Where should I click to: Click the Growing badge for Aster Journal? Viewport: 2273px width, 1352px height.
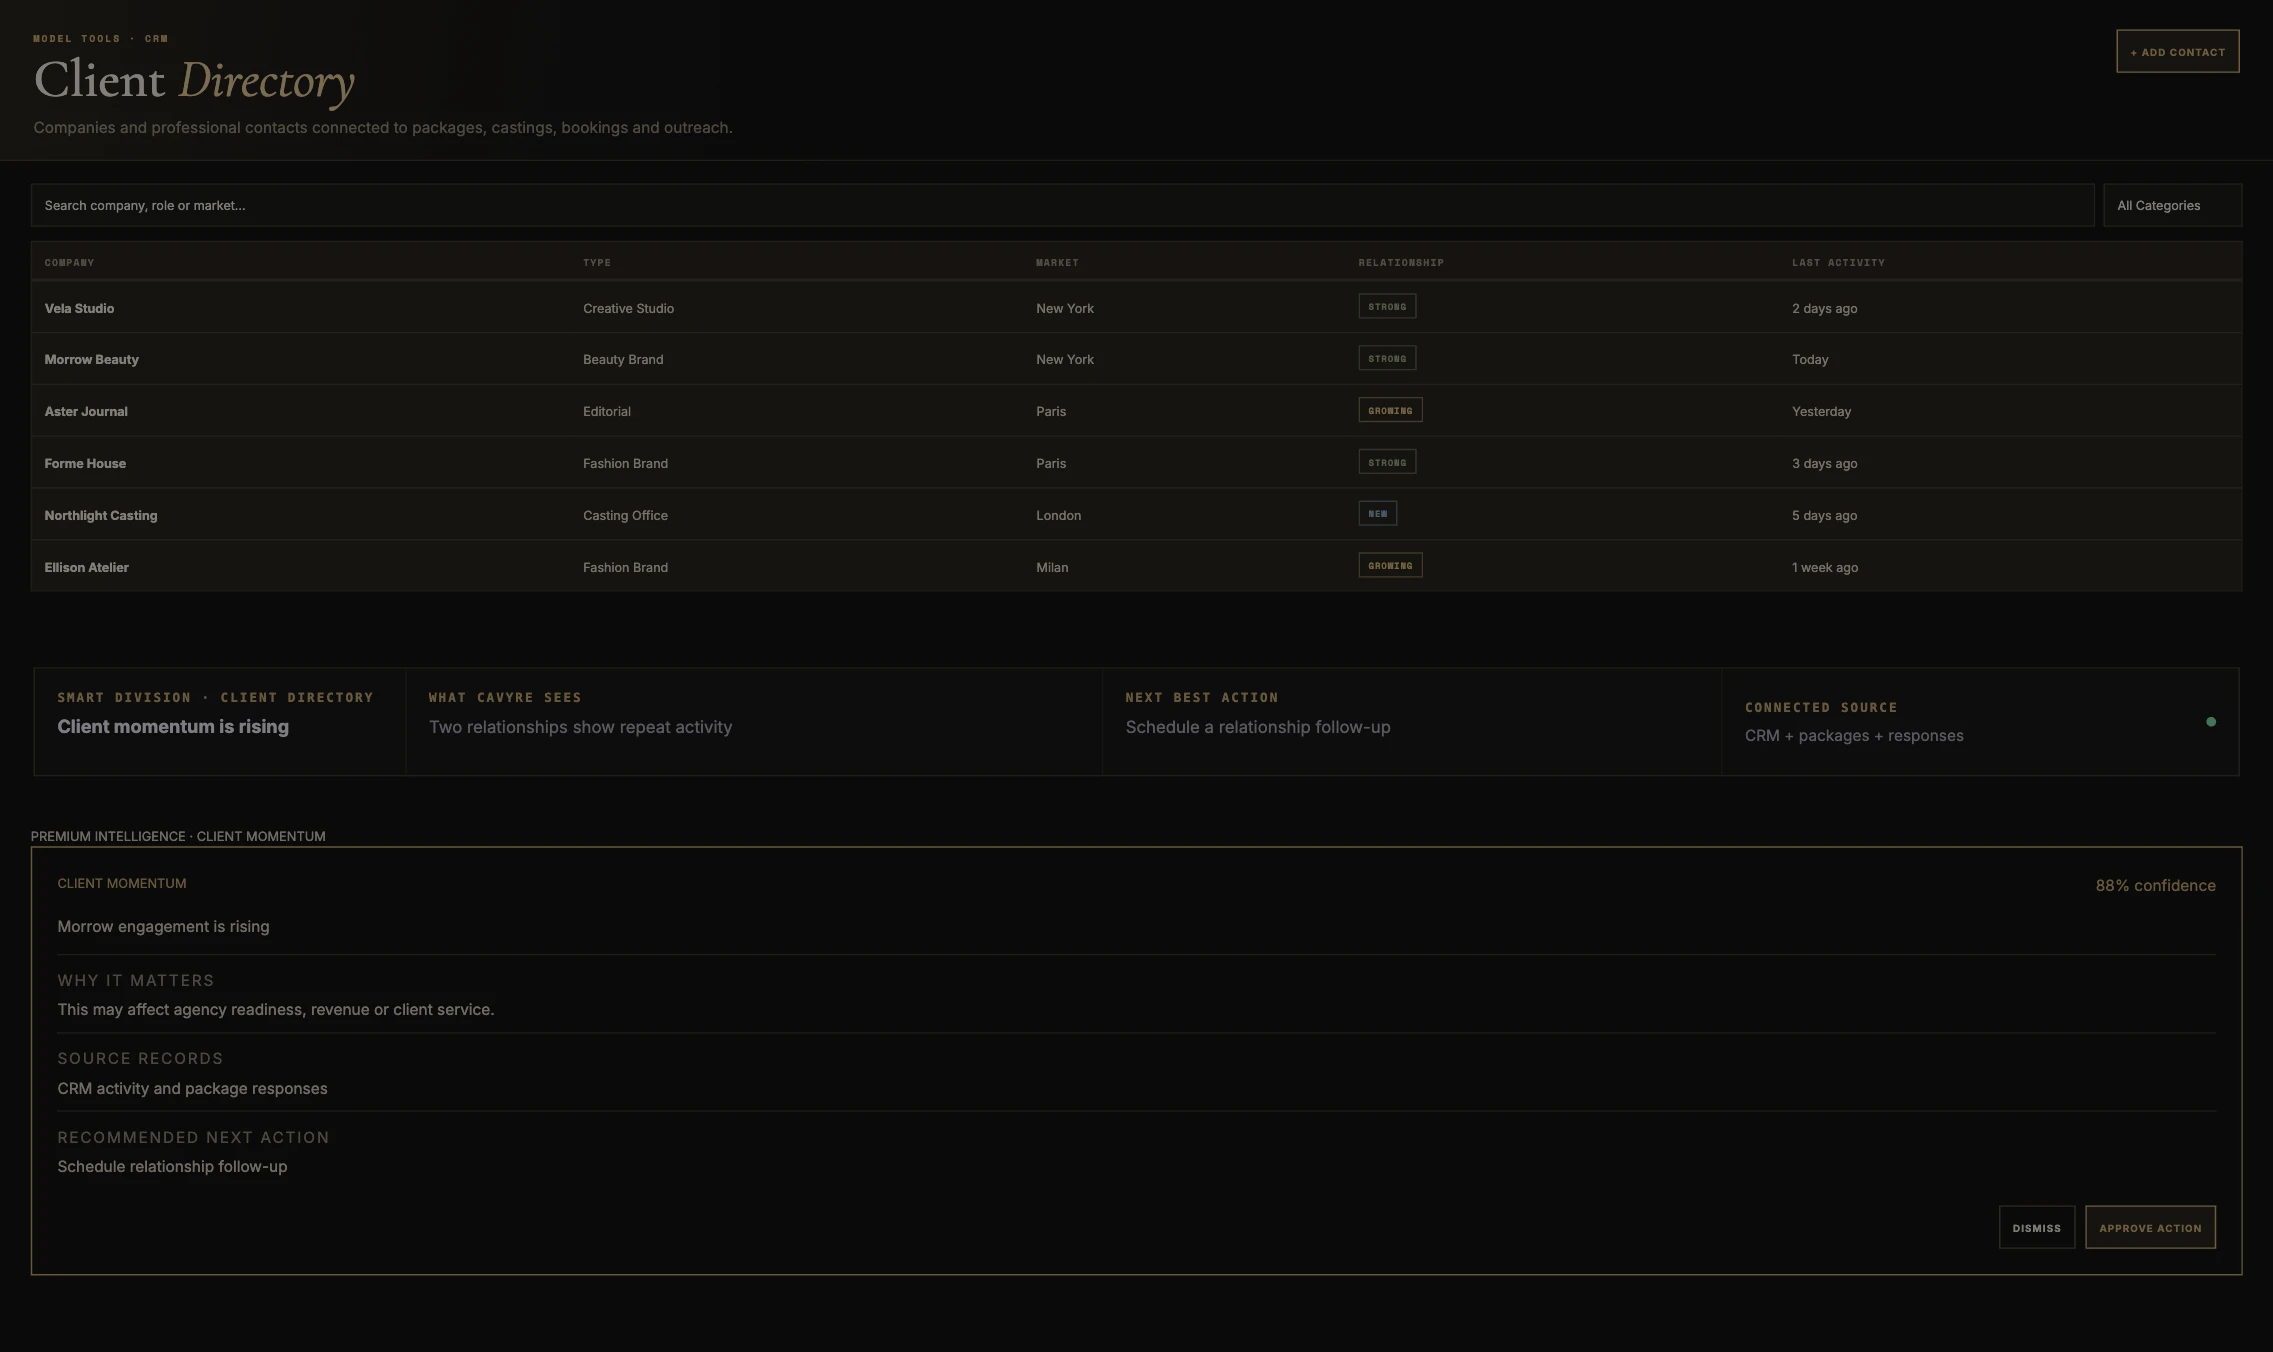[x=1390, y=410]
